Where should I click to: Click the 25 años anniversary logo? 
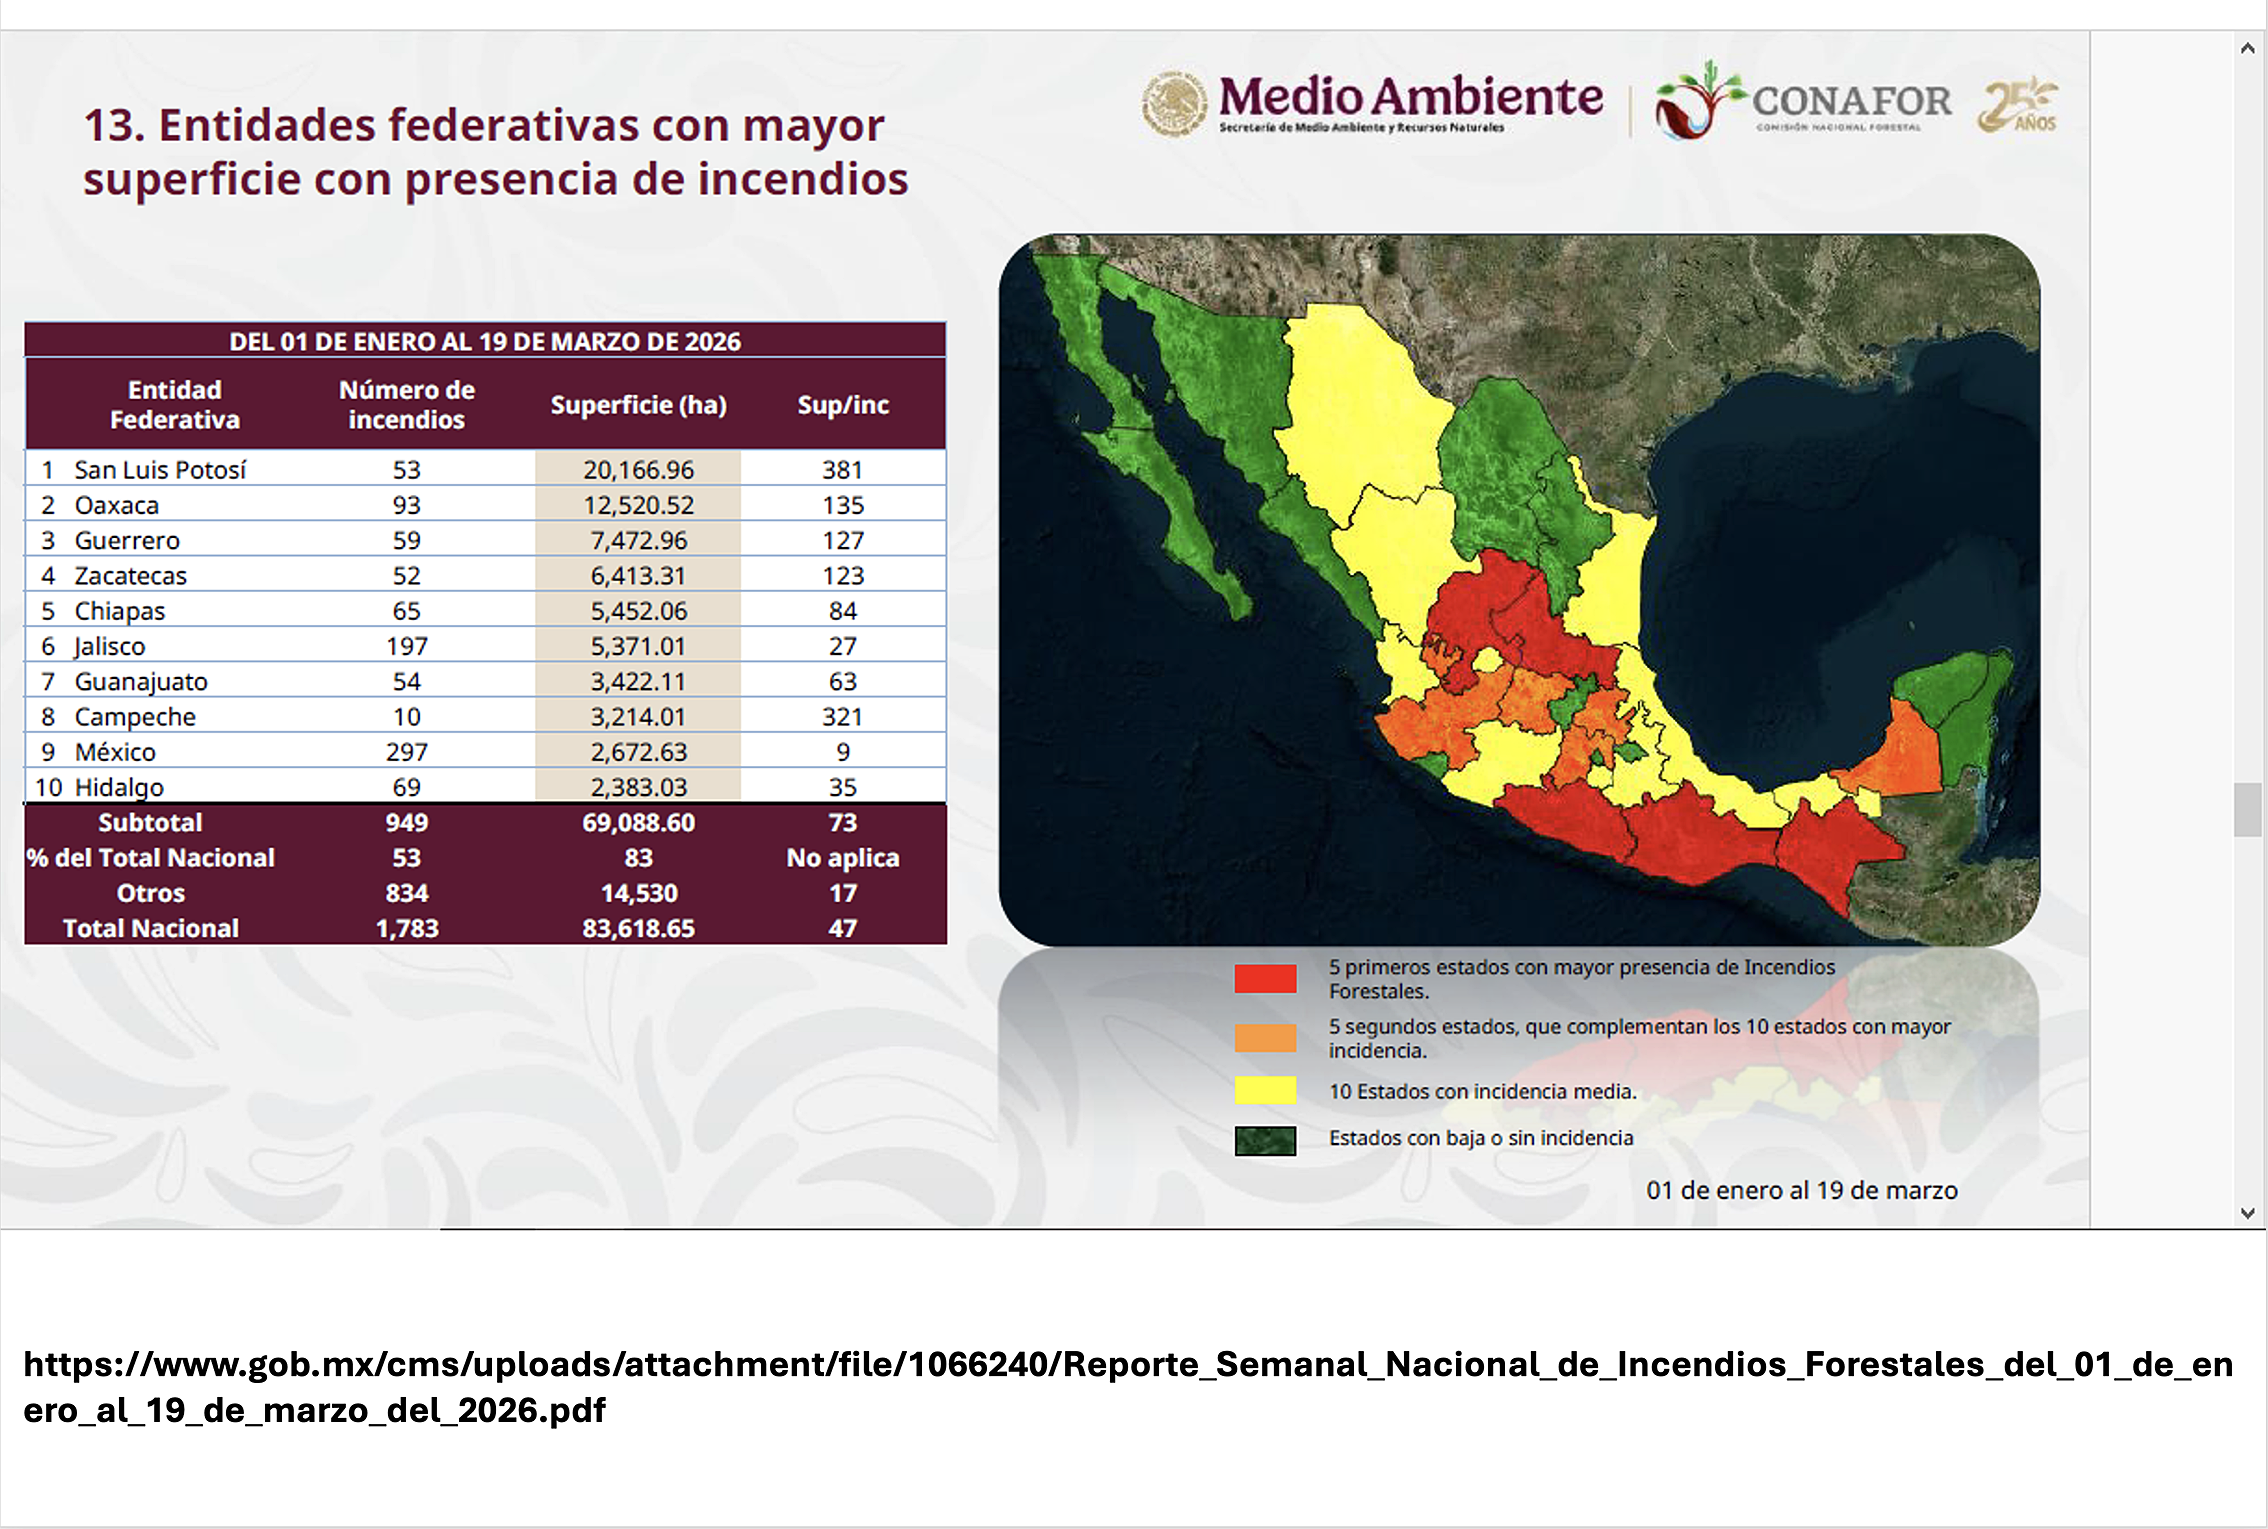click(x=2017, y=106)
